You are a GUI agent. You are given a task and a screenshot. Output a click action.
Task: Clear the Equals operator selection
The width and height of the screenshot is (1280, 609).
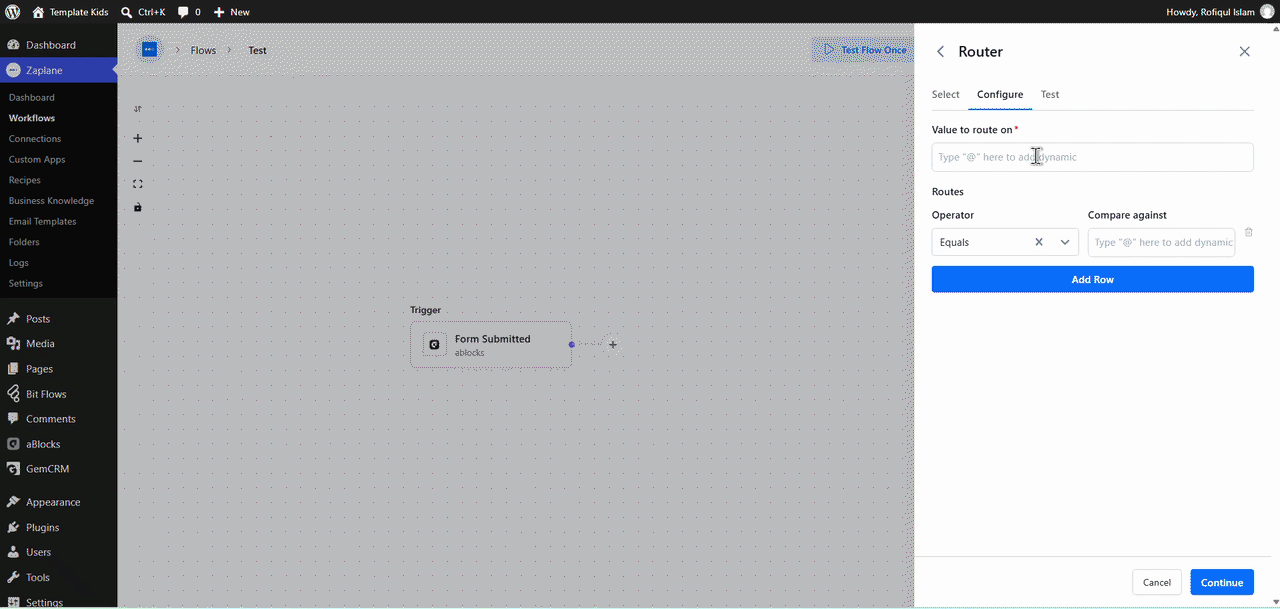pyautogui.click(x=1039, y=242)
